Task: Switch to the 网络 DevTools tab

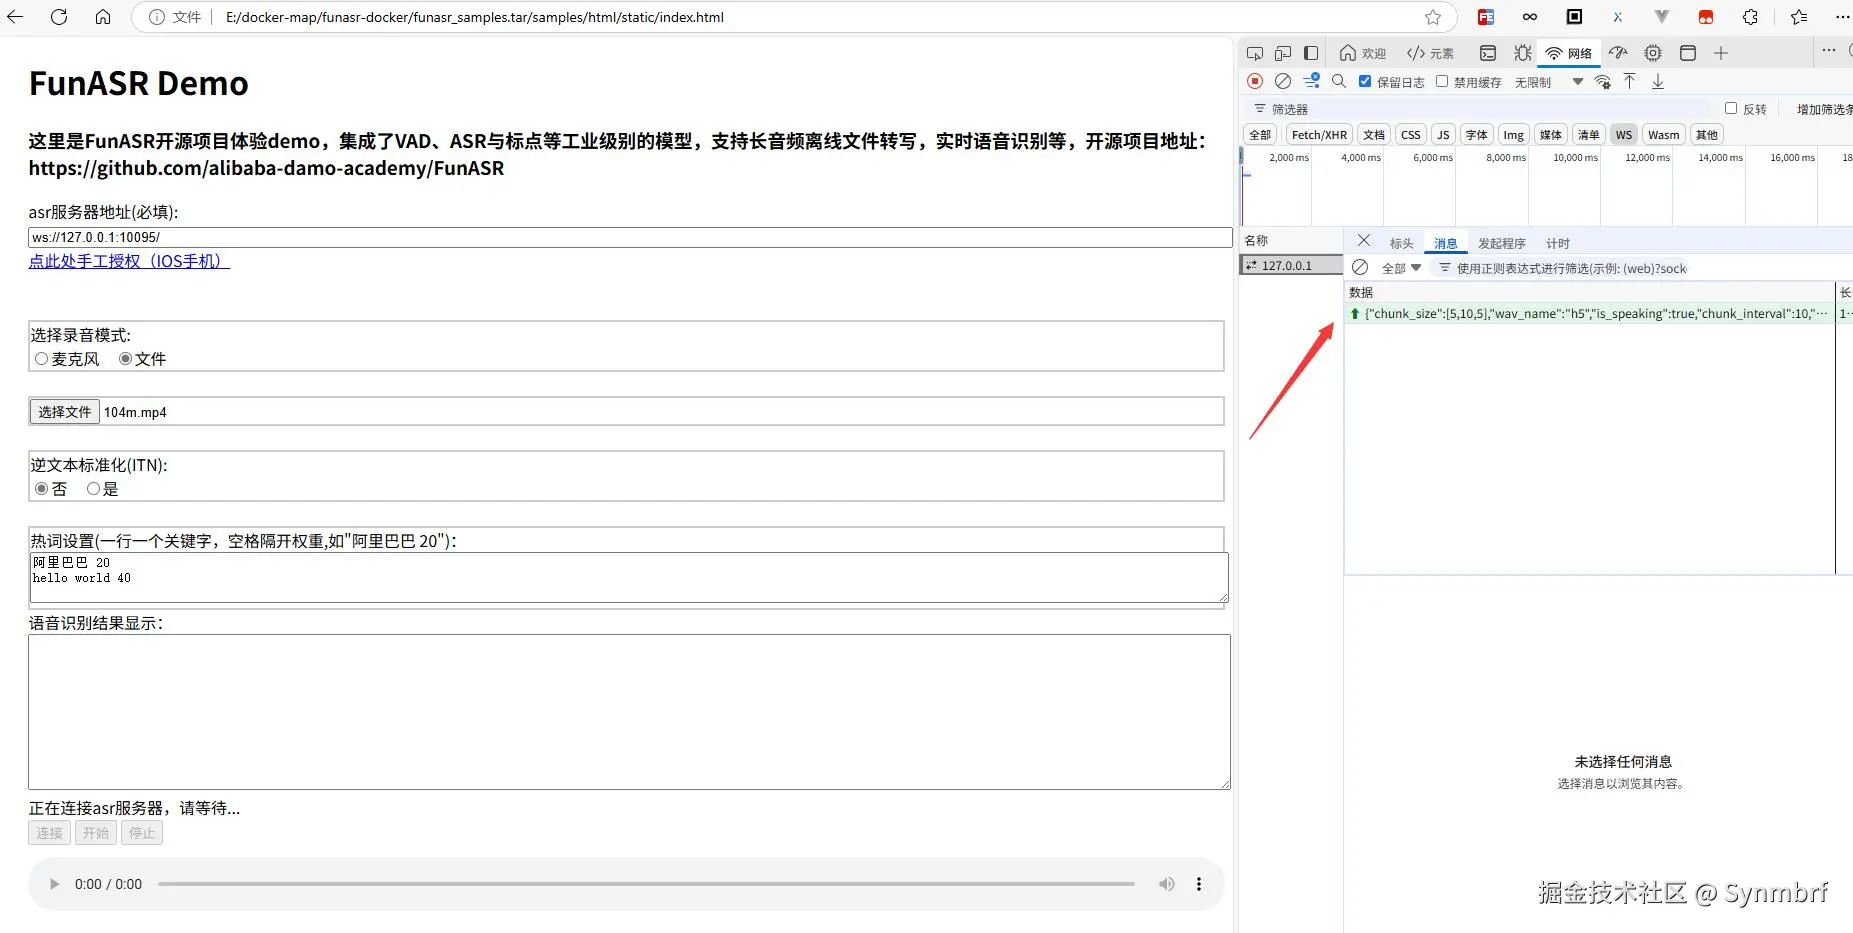Action: click(x=1569, y=53)
